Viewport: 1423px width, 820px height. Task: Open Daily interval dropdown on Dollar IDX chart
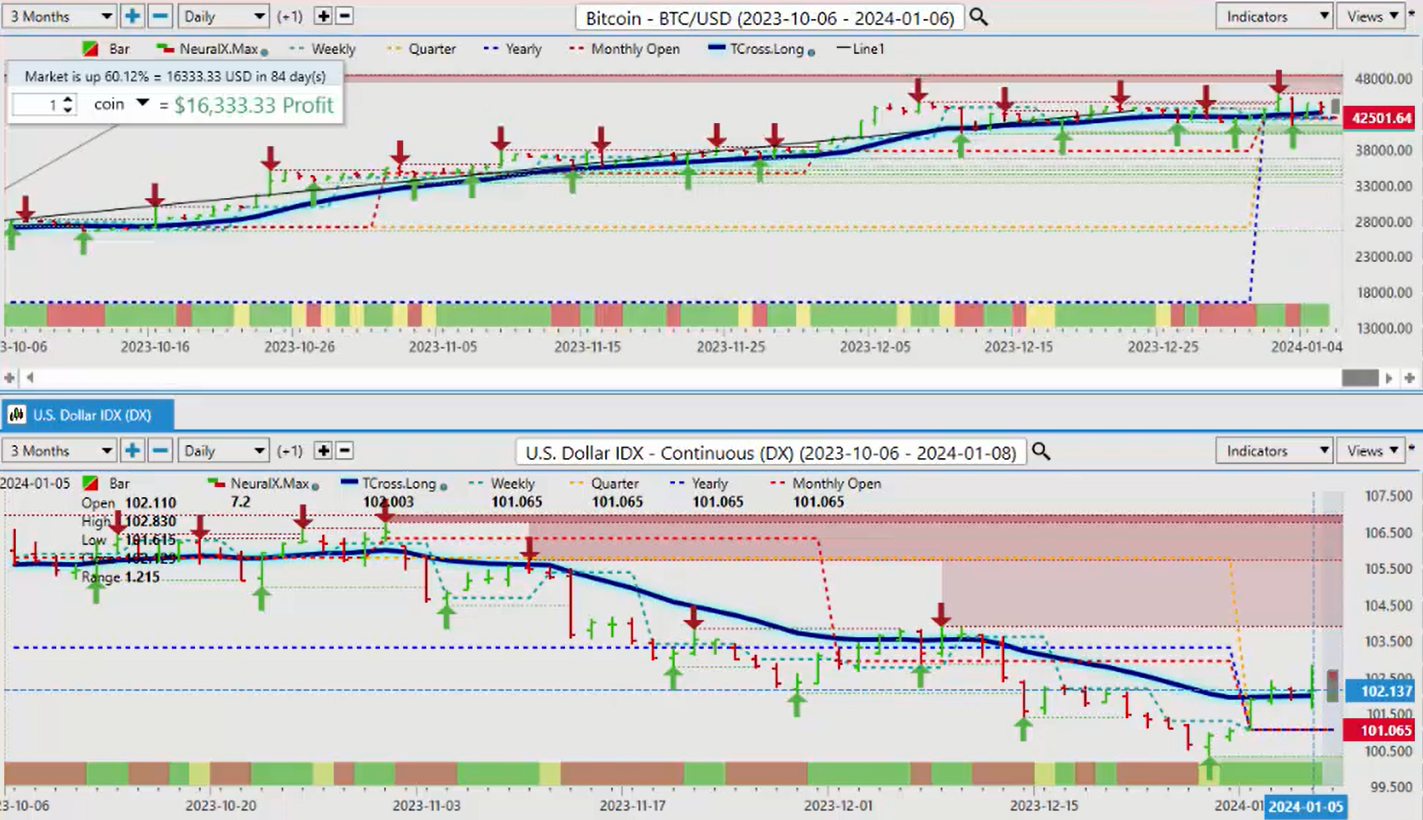coord(224,451)
